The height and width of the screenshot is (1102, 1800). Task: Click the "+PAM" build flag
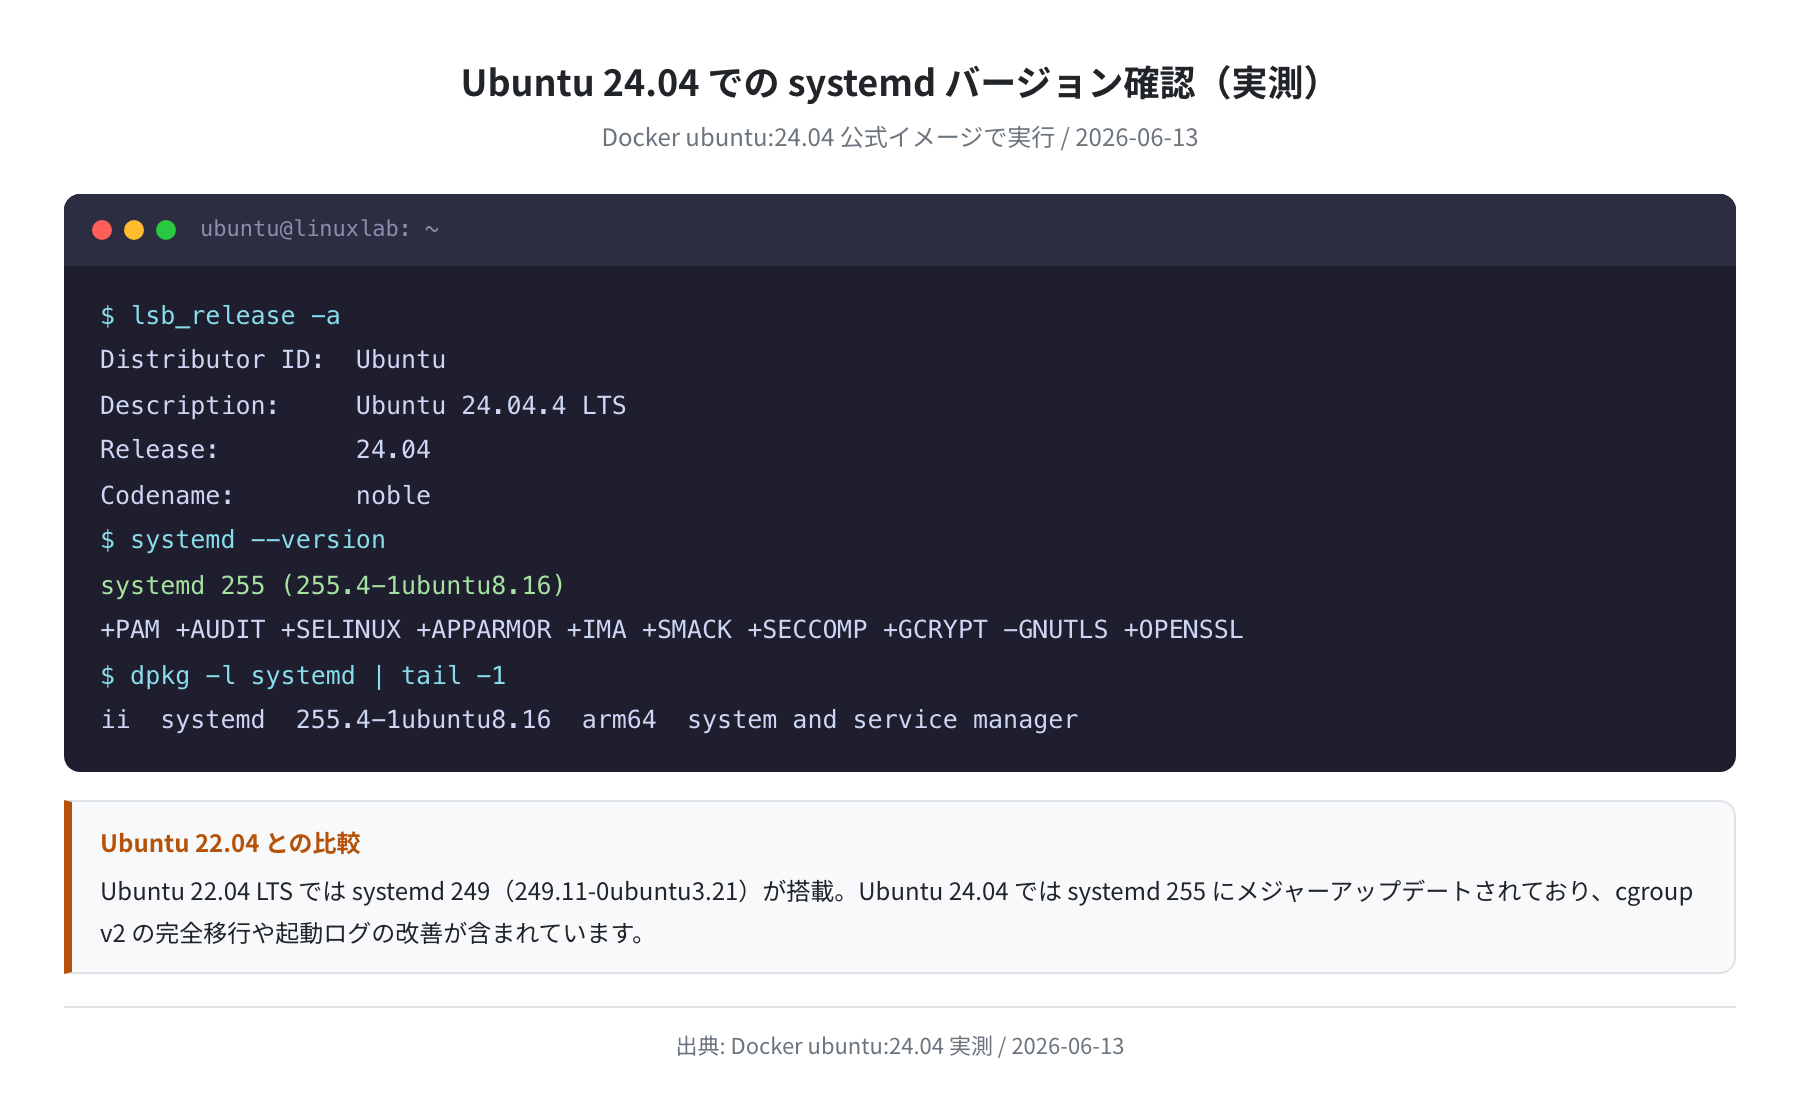(x=130, y=630)
